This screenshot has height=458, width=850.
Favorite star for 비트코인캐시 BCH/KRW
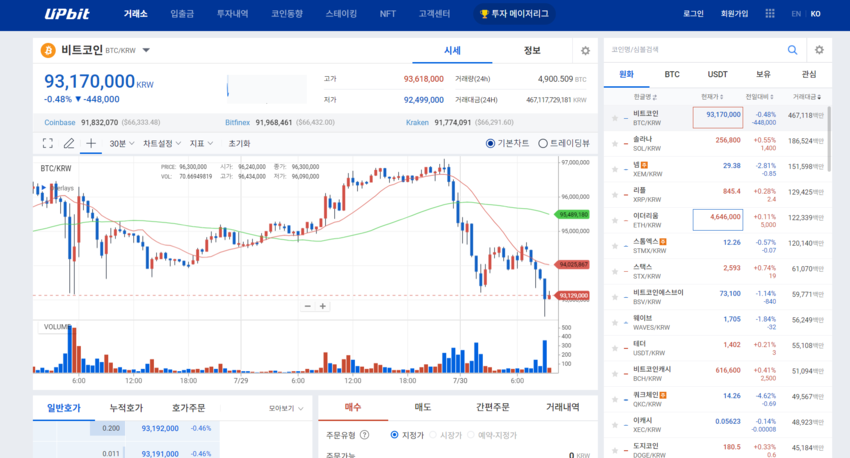(x=615, y=373)
